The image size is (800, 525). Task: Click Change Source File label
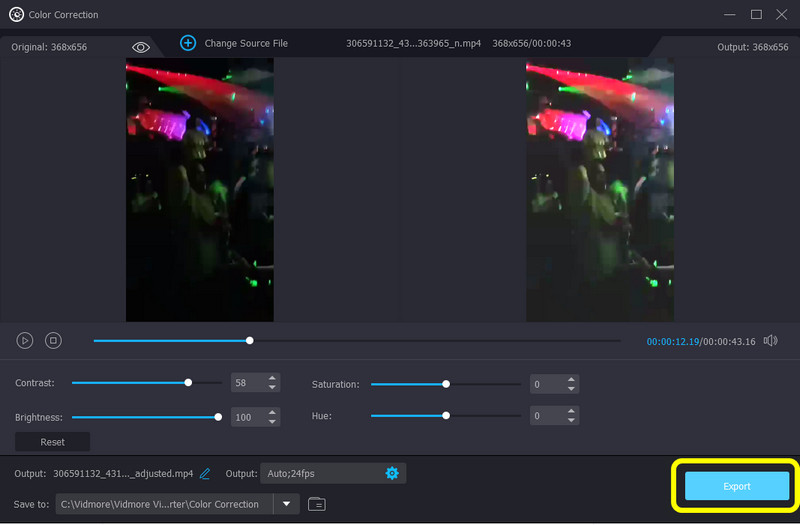click(x=246, y=43)
